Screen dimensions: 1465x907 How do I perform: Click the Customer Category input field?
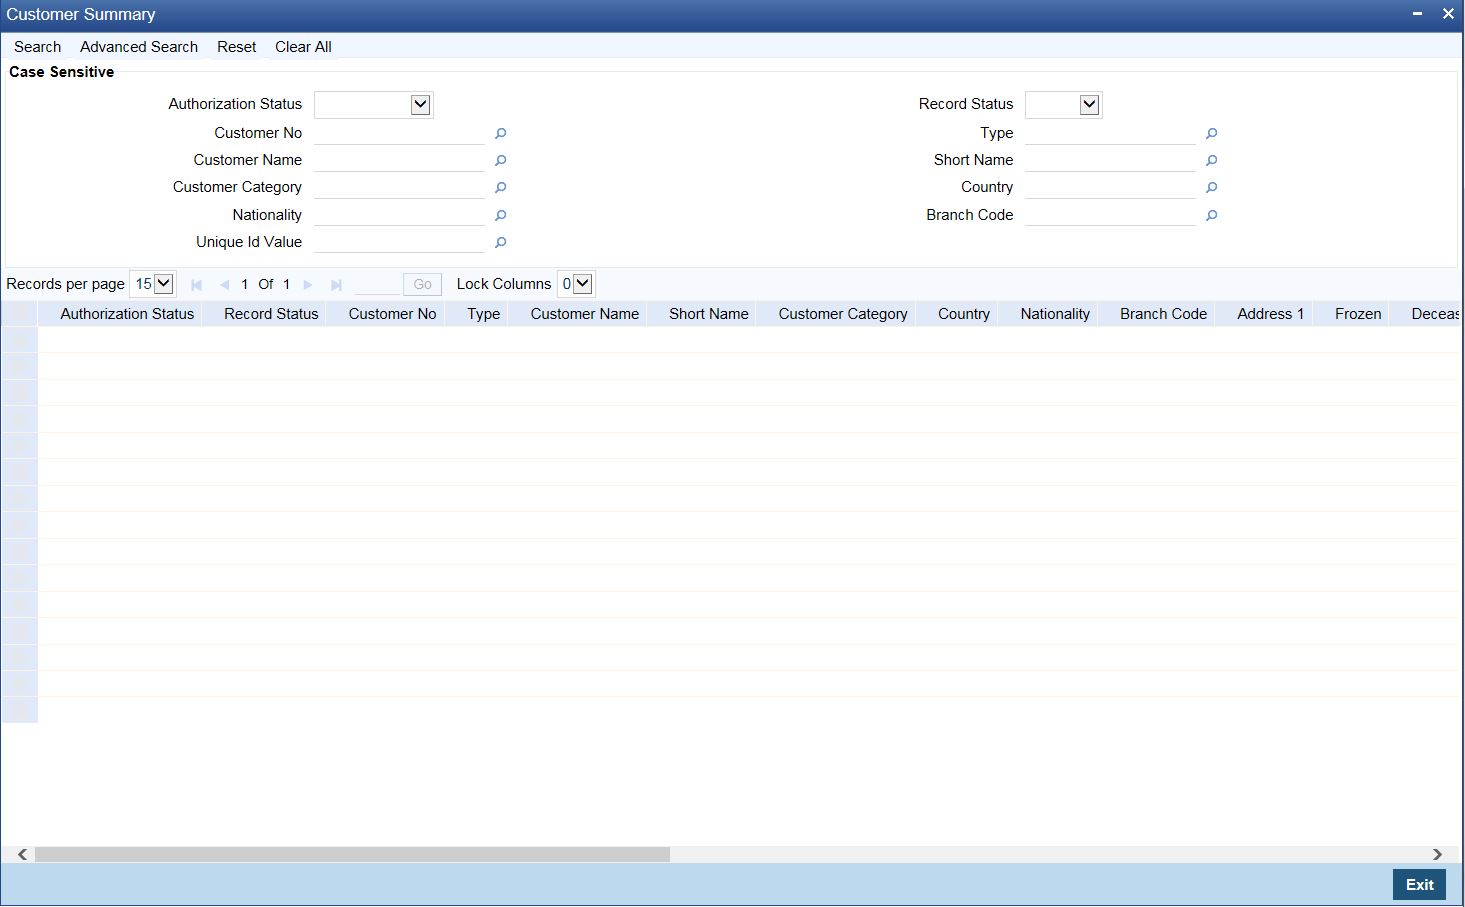point(399,187)
